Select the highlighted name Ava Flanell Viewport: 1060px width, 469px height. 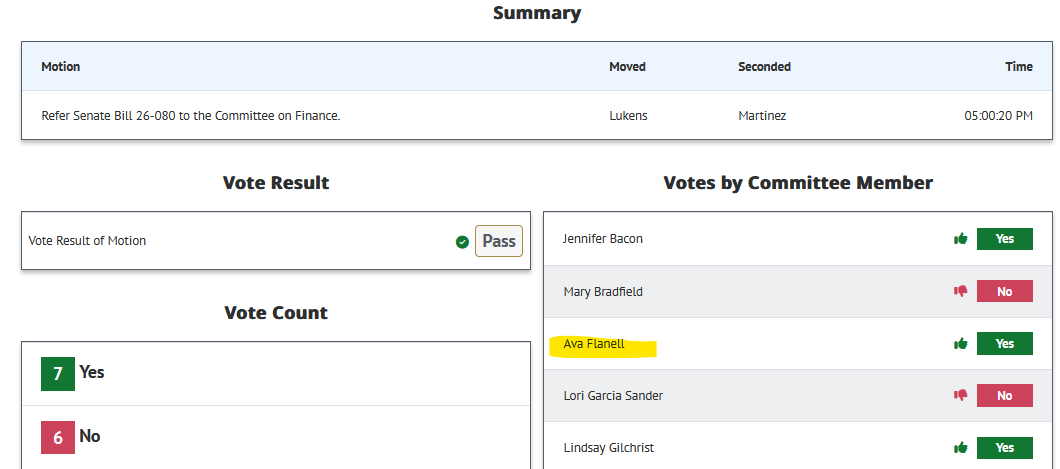pyautogui.click(x=594, y=344)
